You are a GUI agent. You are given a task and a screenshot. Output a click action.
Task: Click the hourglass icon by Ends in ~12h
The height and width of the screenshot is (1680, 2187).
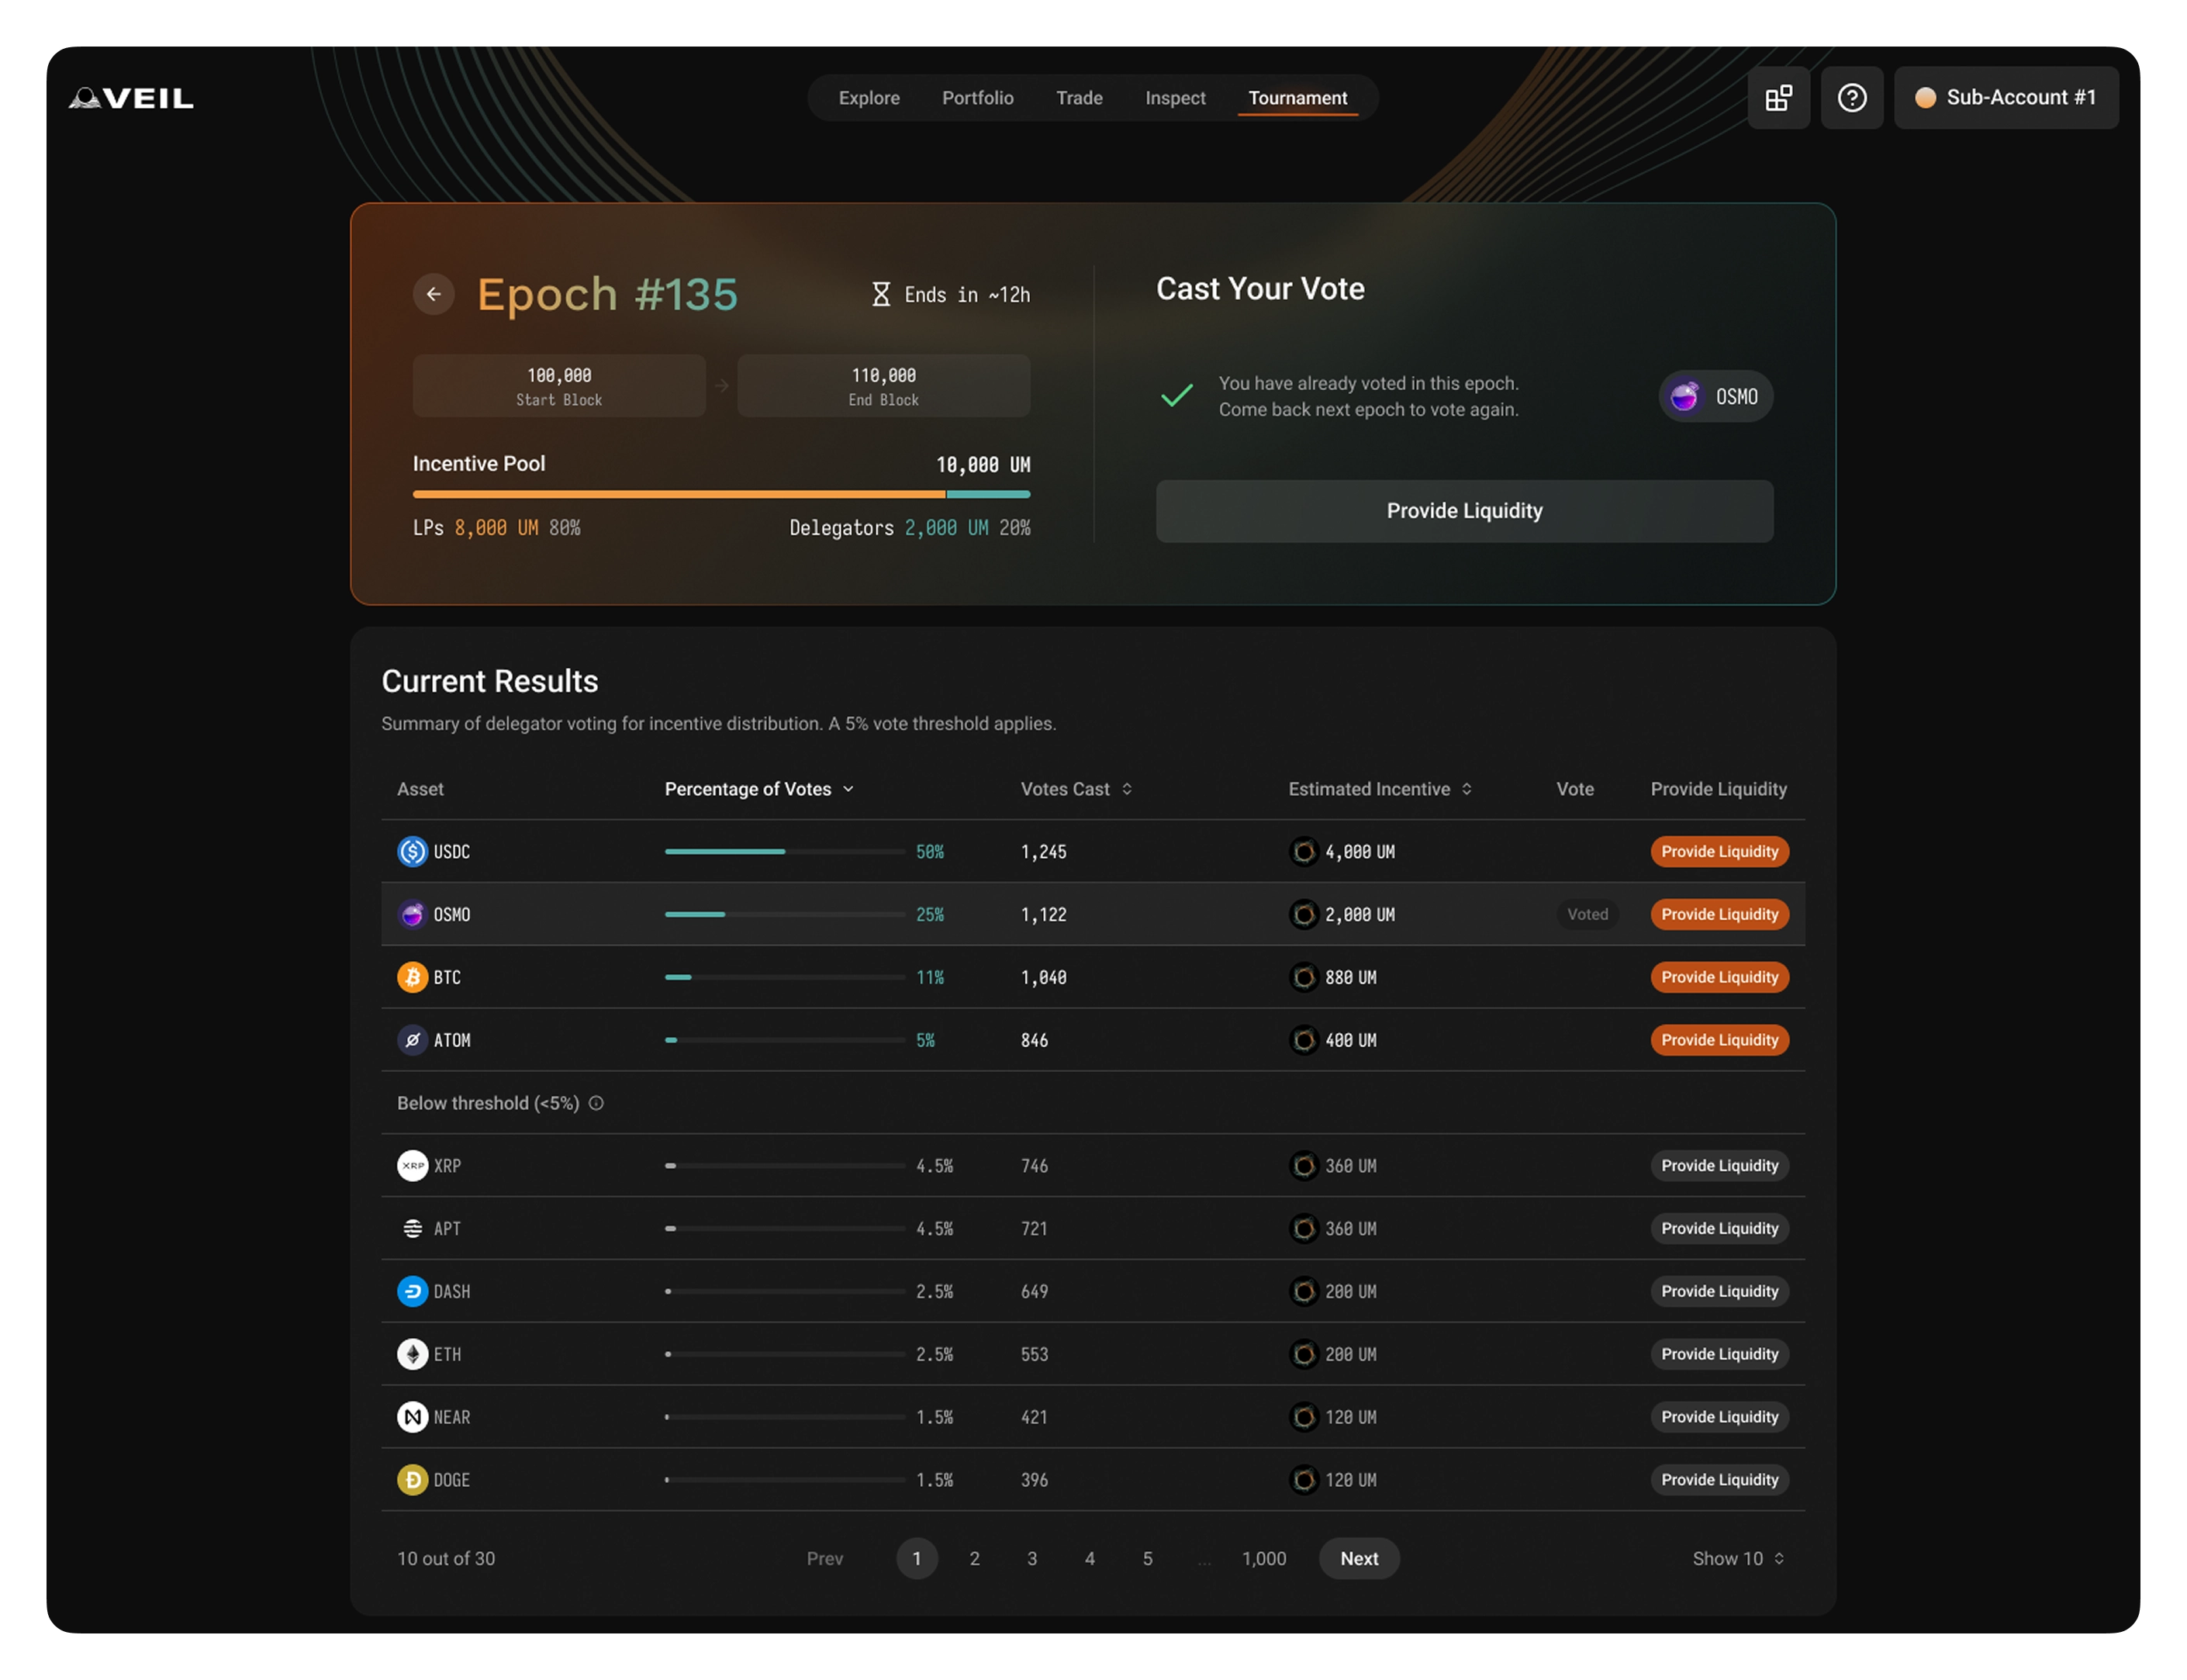(880, 294)
